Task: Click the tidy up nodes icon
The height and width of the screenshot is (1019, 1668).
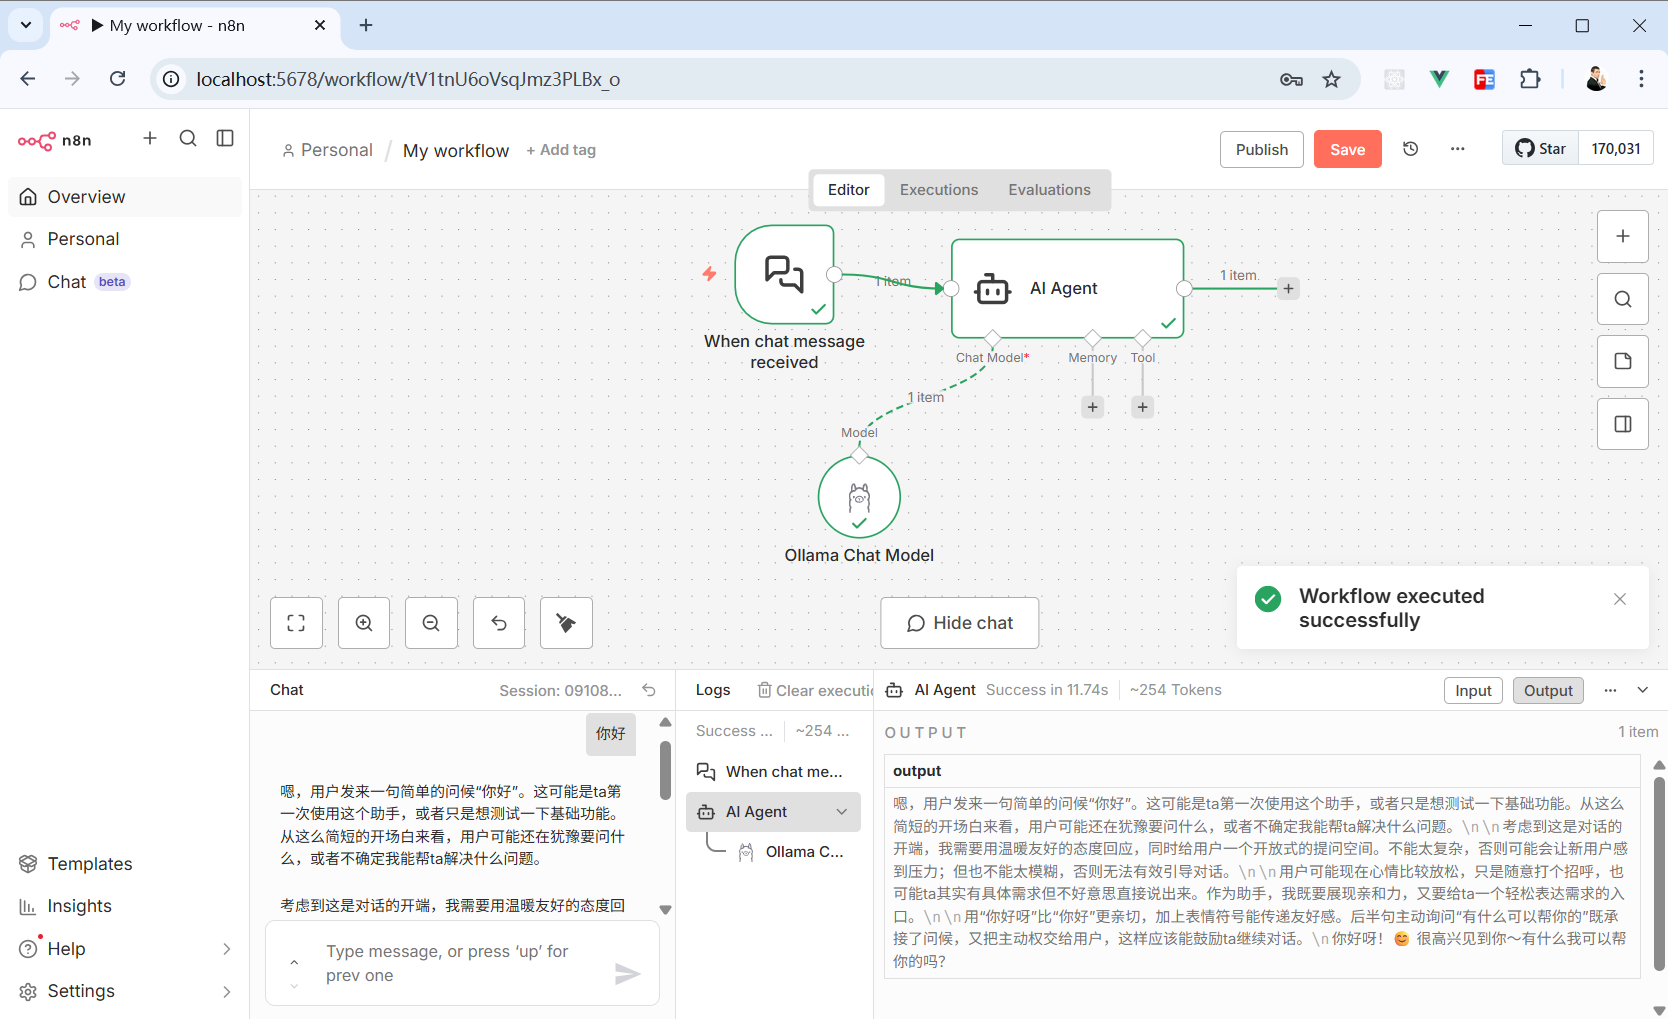Action: click(566, 623)
